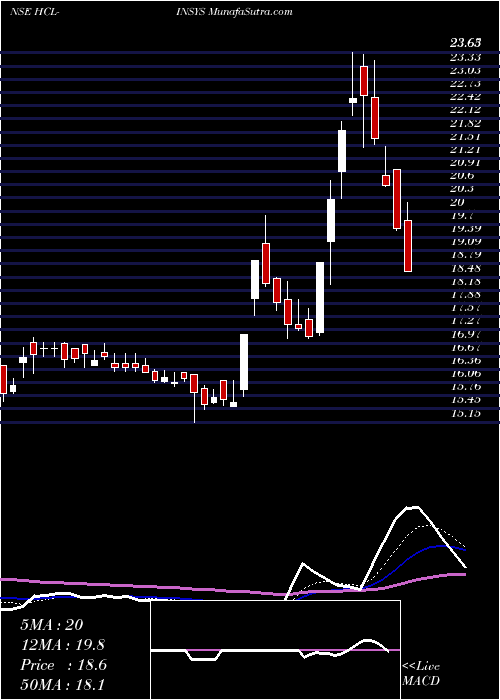Screen dimensions: 500x700
Task: Select the 23.63 top price label
Action: point(466,43)
